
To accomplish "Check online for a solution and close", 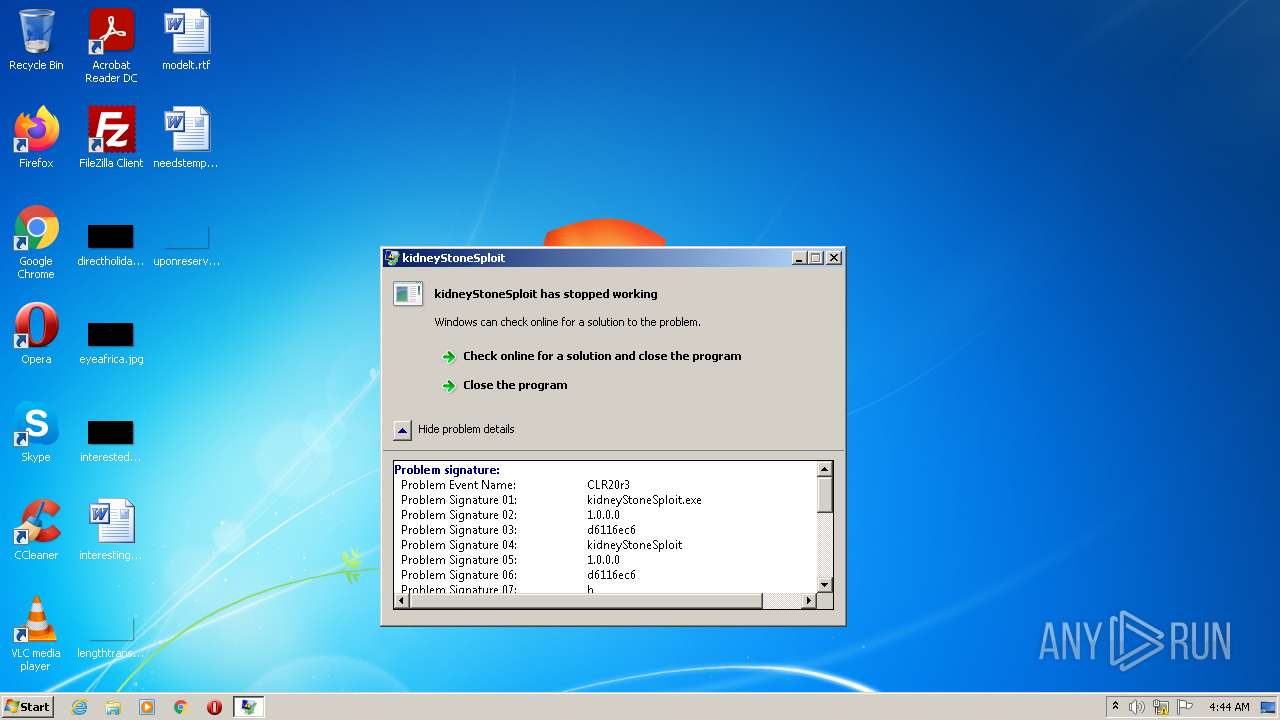I will tap(602, 356).
